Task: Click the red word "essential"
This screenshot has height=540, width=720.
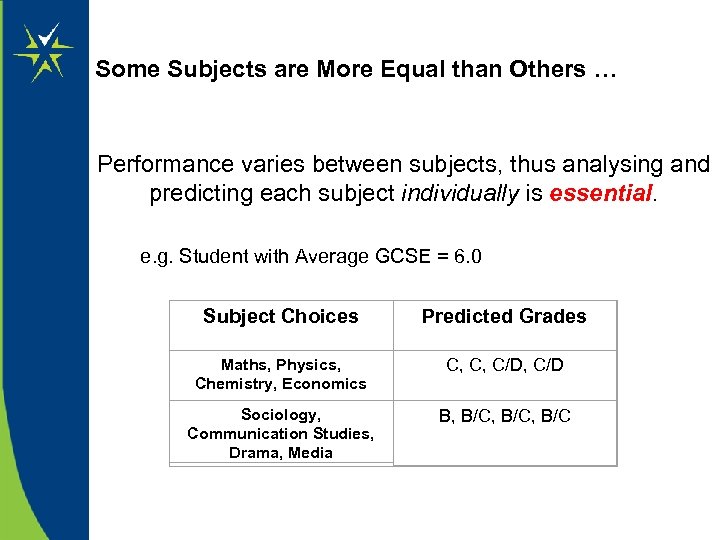Action: point(600,193)
